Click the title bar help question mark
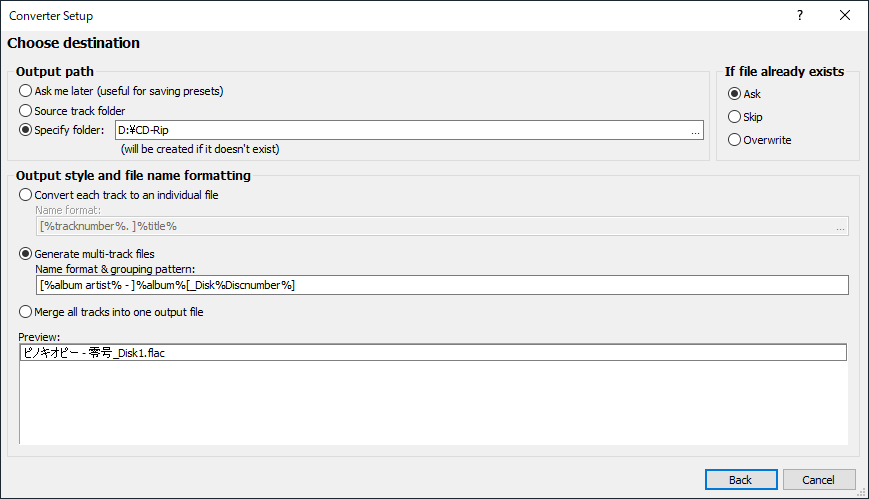The image size is (869, 499). click(x=800, y=16)
